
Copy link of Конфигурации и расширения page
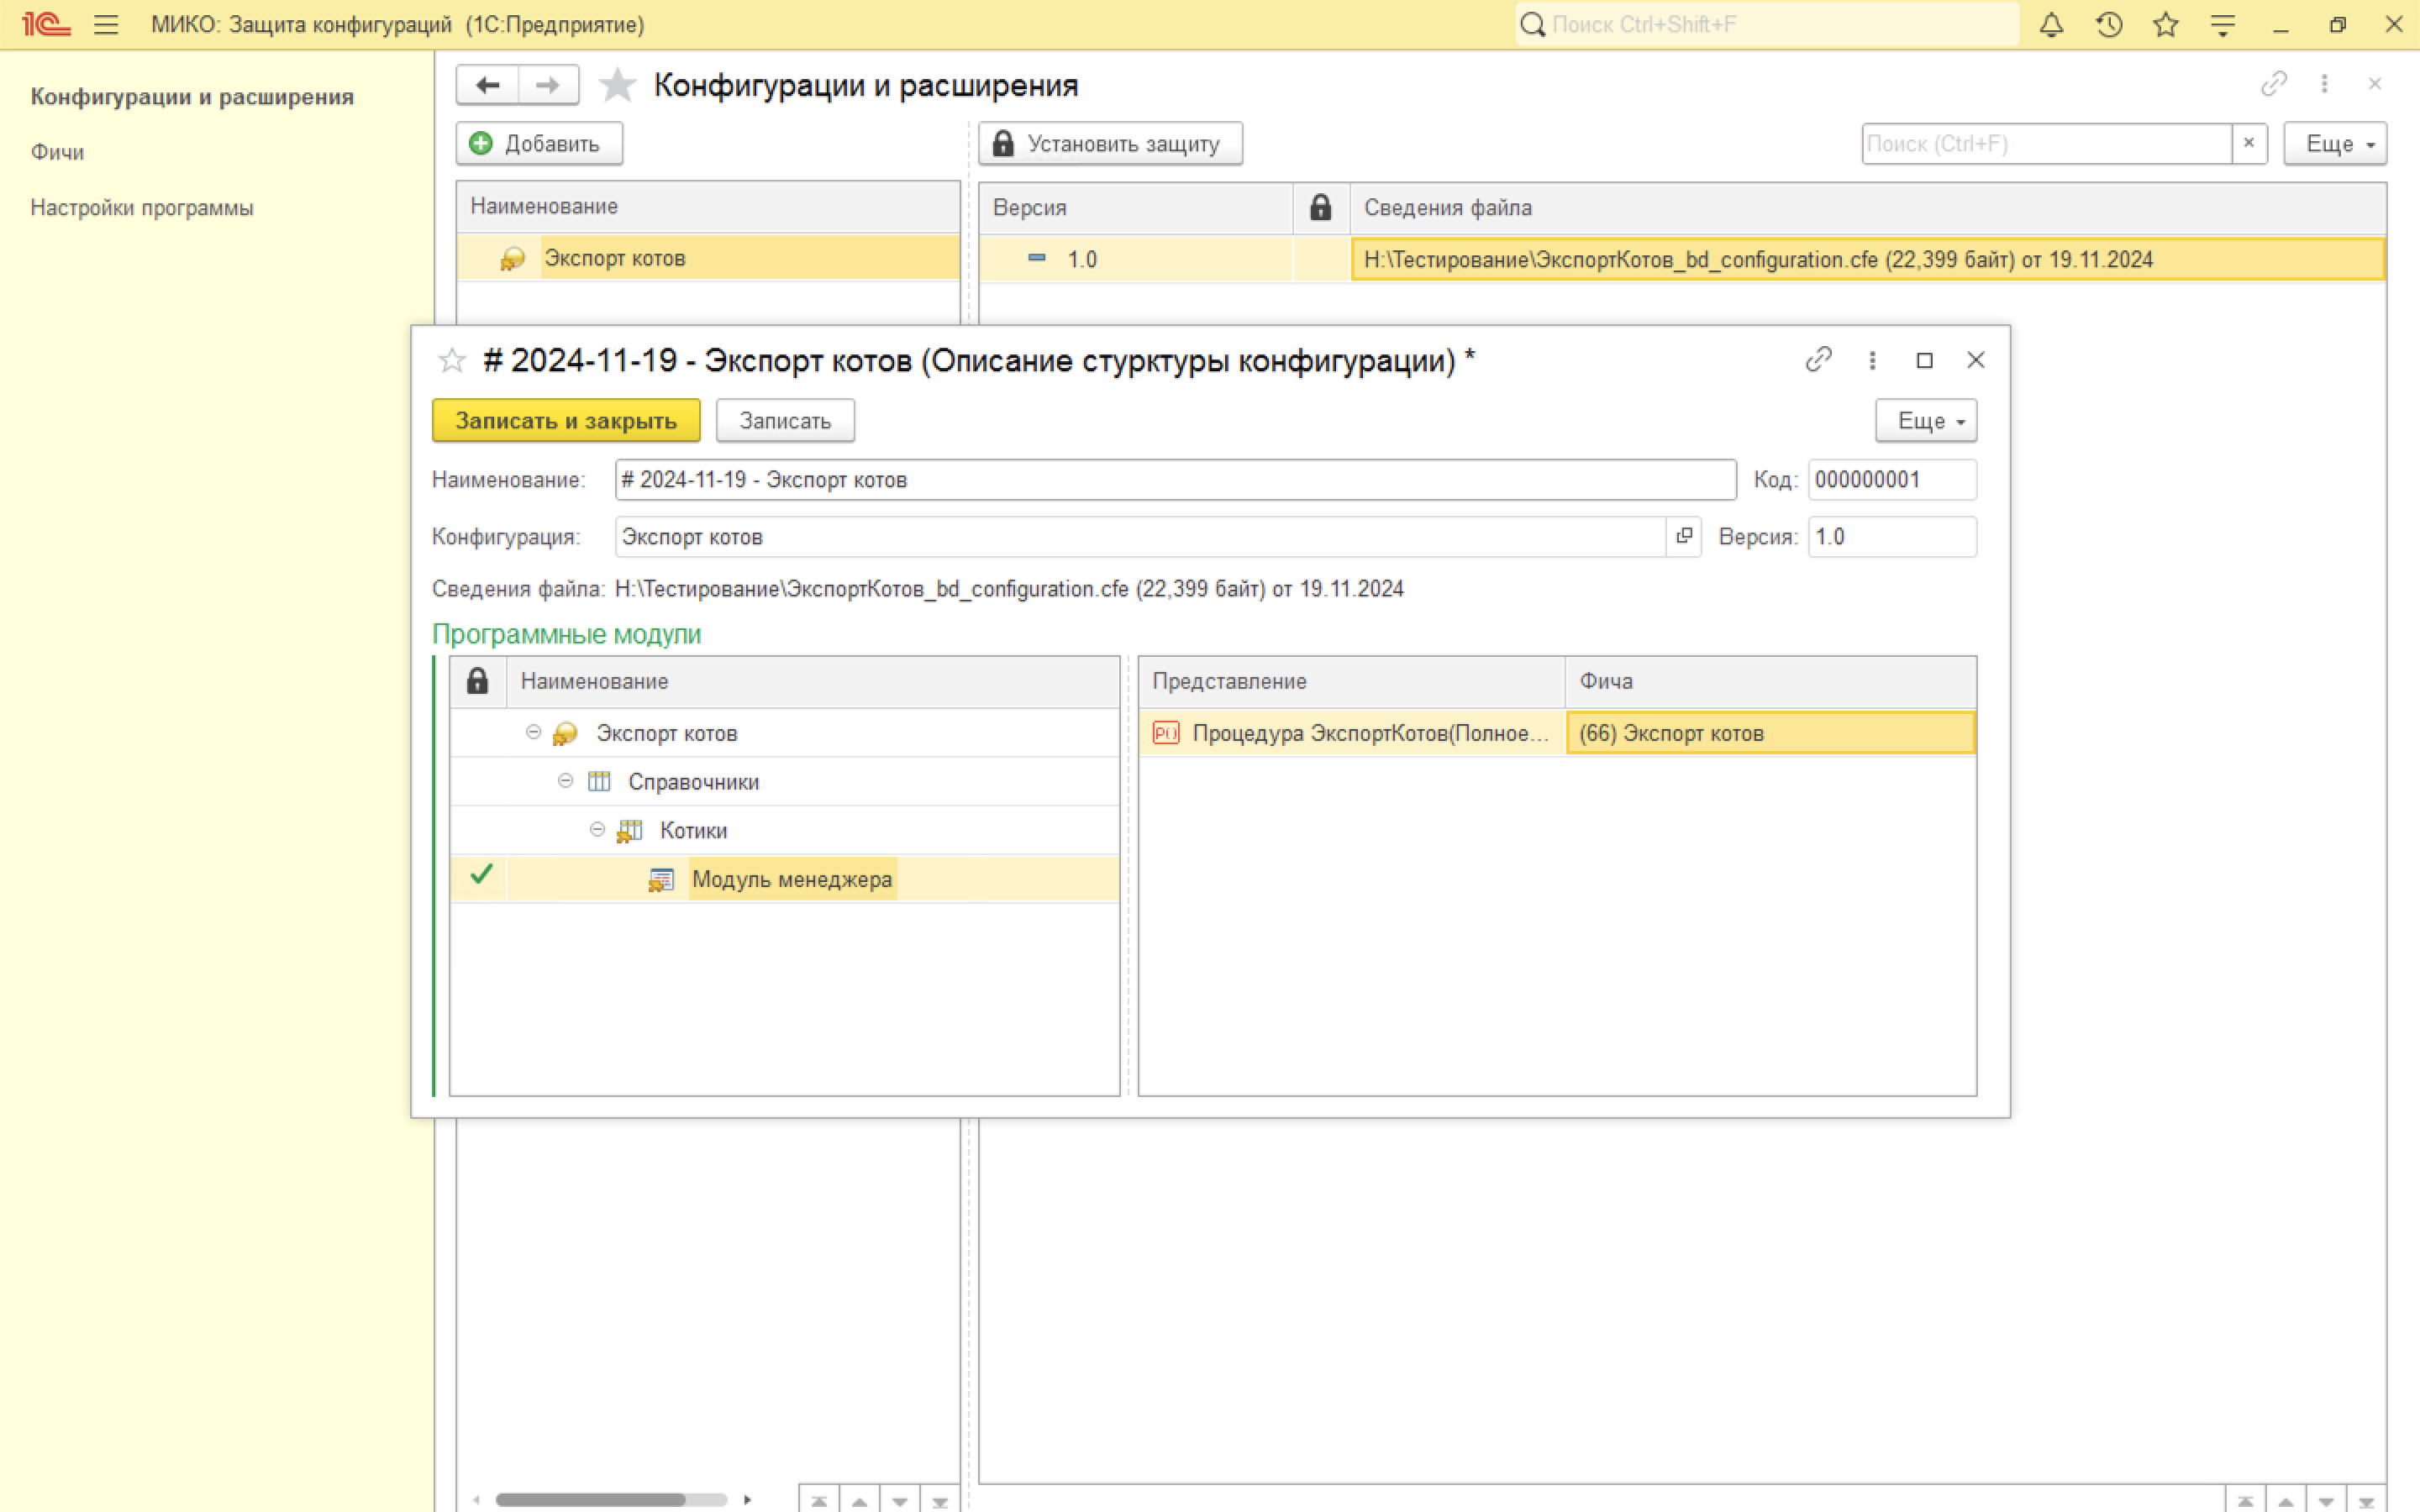pyautogui.click(x=2274, y=84)
